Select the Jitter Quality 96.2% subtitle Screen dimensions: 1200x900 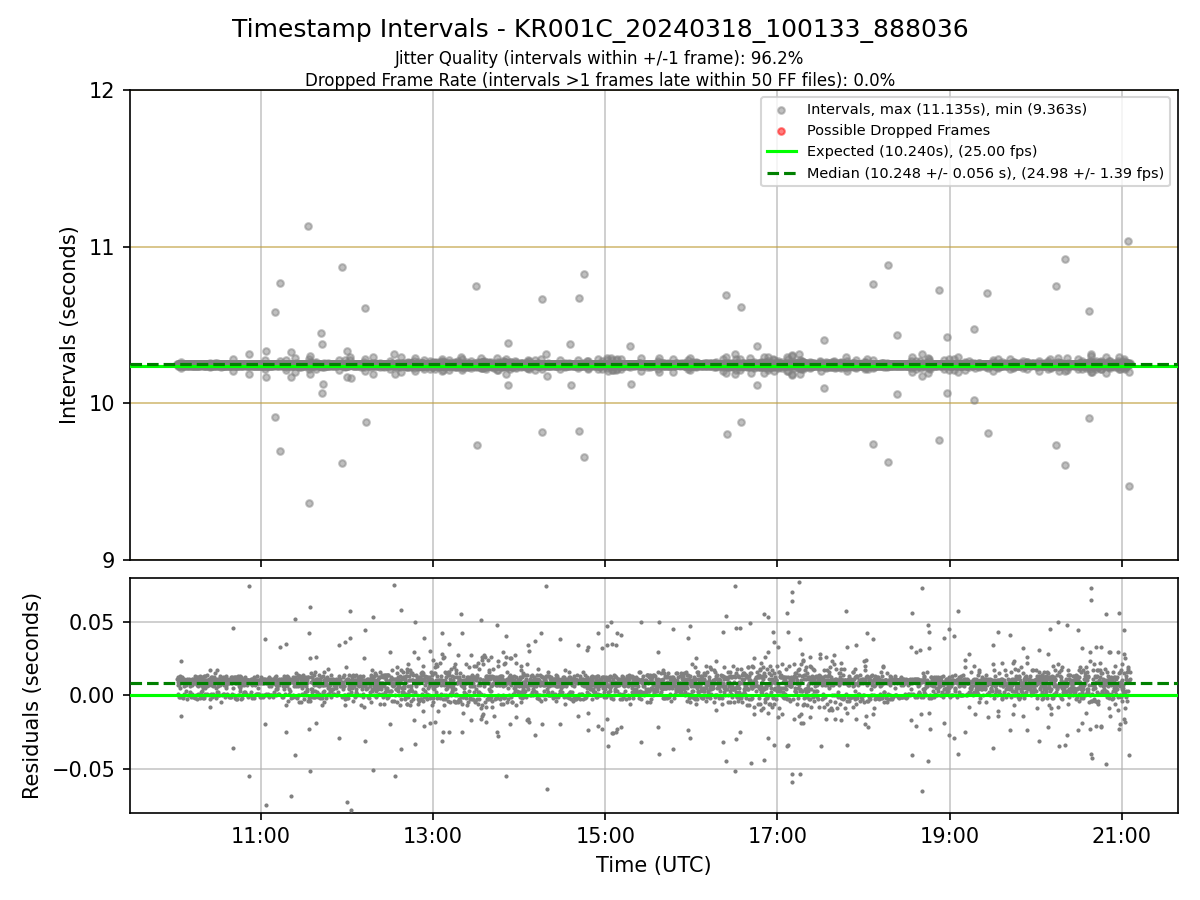pyautogui.click(x=599, y=59)
